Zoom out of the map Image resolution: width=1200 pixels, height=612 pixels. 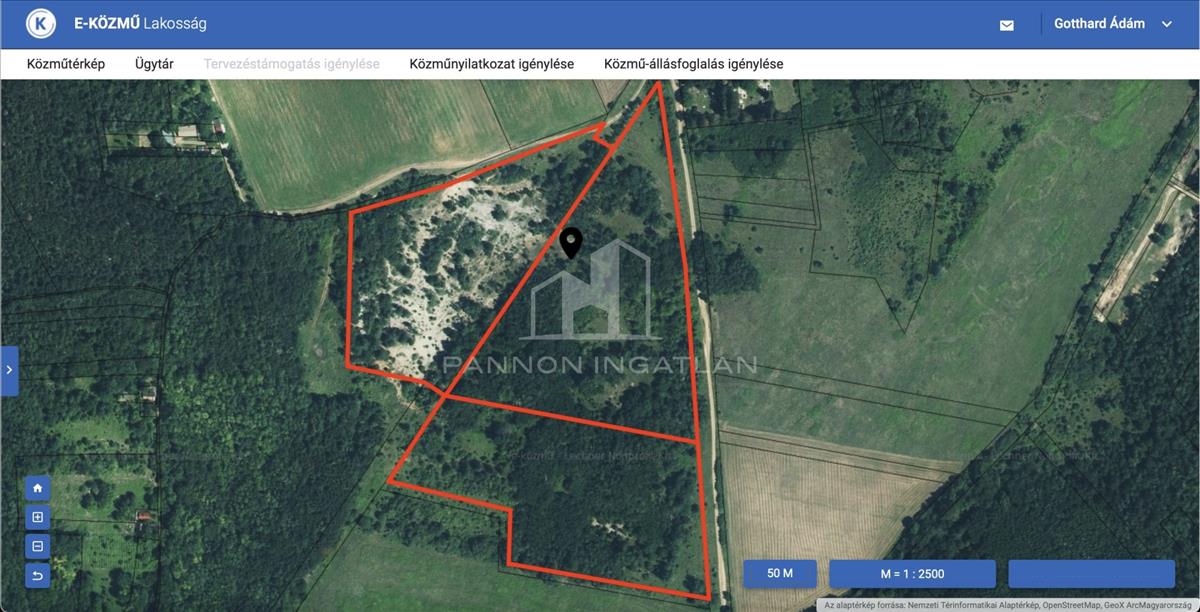pos(38,546)
